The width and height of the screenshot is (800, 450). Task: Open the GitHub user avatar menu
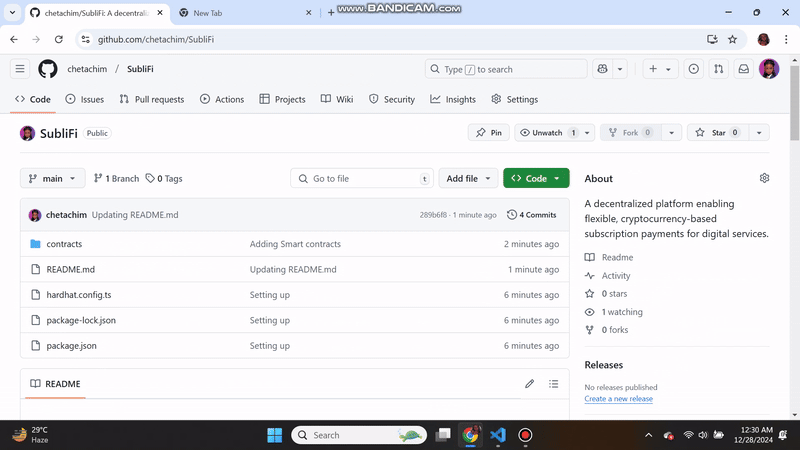[x=769, y=69]
